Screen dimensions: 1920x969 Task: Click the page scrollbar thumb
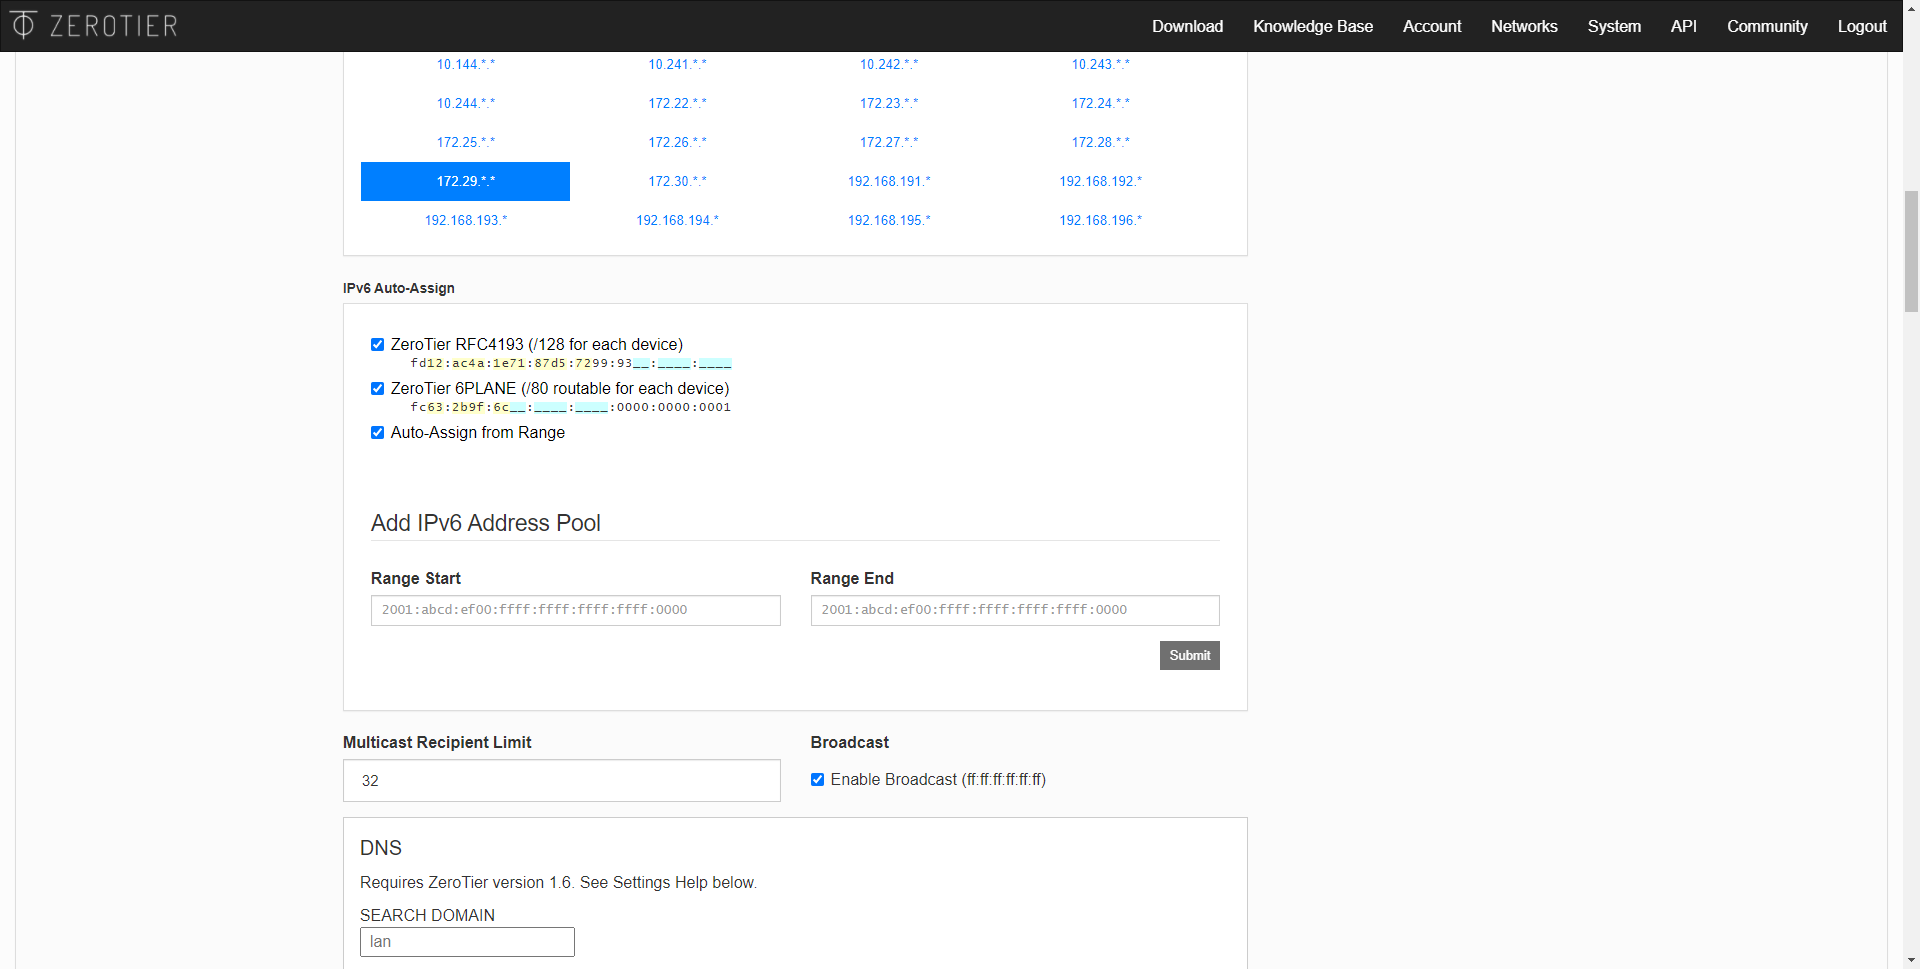[x=1911, y=251]
